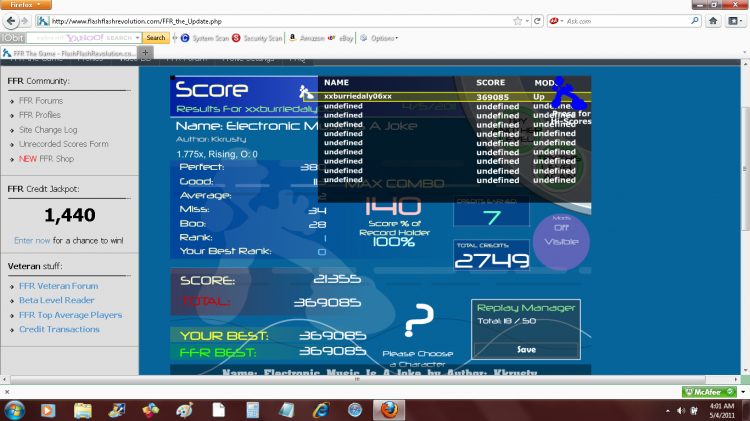750x421 pixels.
Task: Open the Firefox application menu
Action: pyautogui.click(x=26, y=5)
